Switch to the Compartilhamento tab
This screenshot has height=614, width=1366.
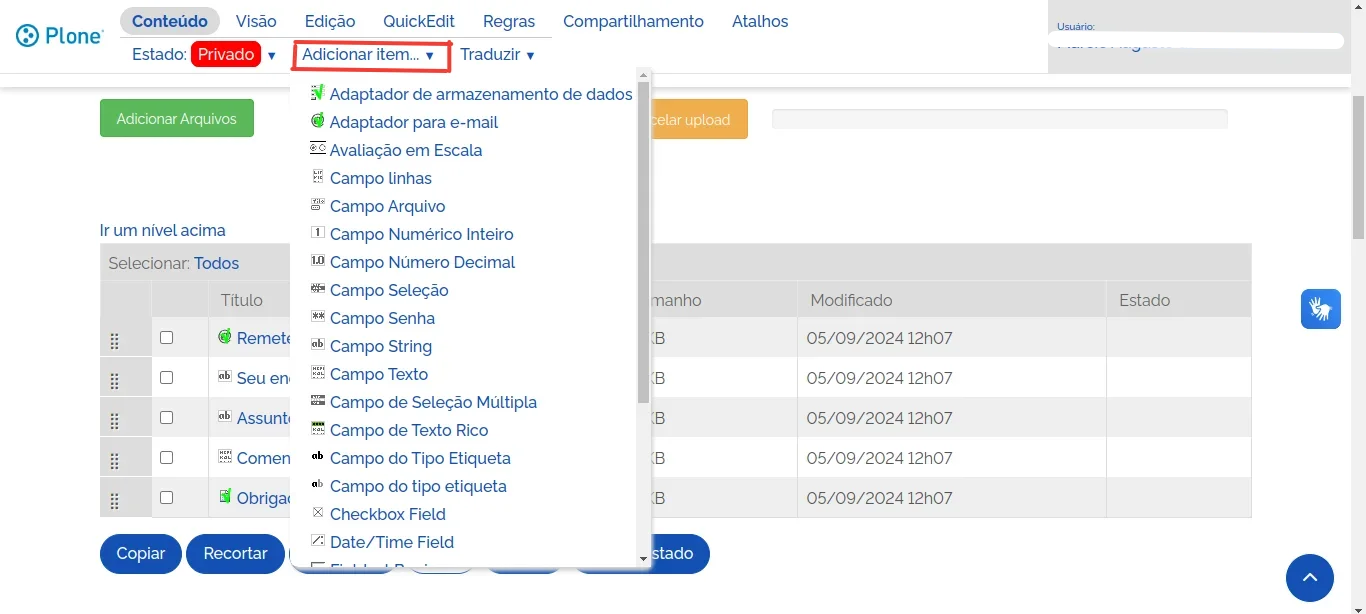point(633,21)
